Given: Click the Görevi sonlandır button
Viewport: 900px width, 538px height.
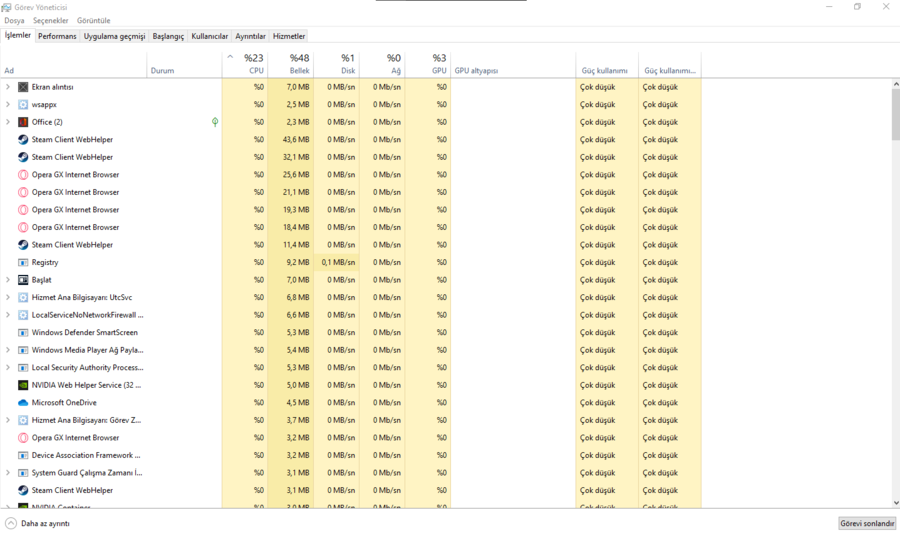Looking at the screenshot, I should click(867, 524).
